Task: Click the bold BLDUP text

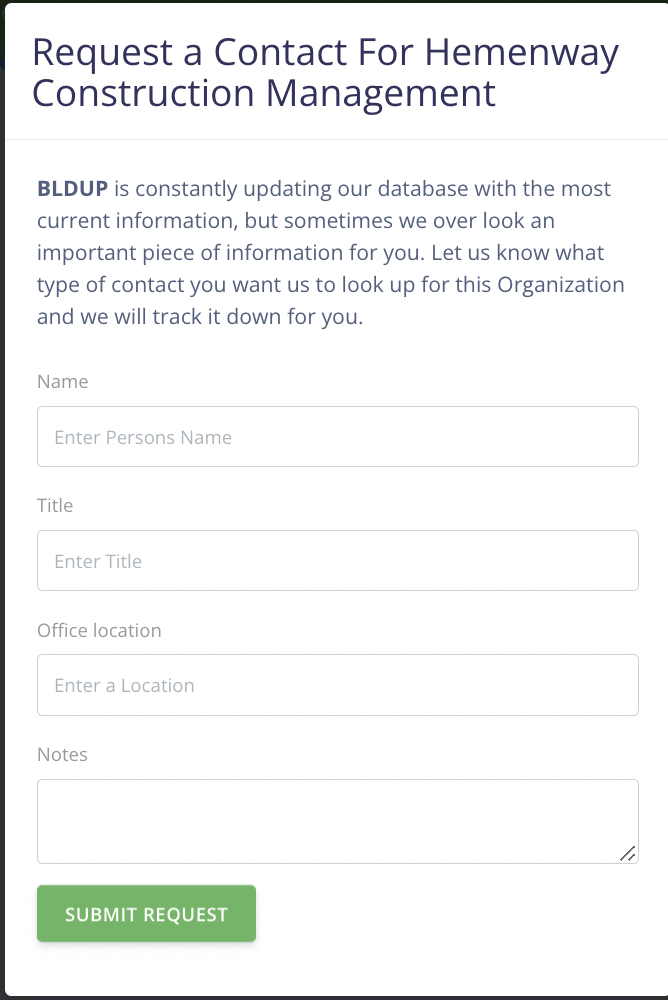Action: coord(72,189)
